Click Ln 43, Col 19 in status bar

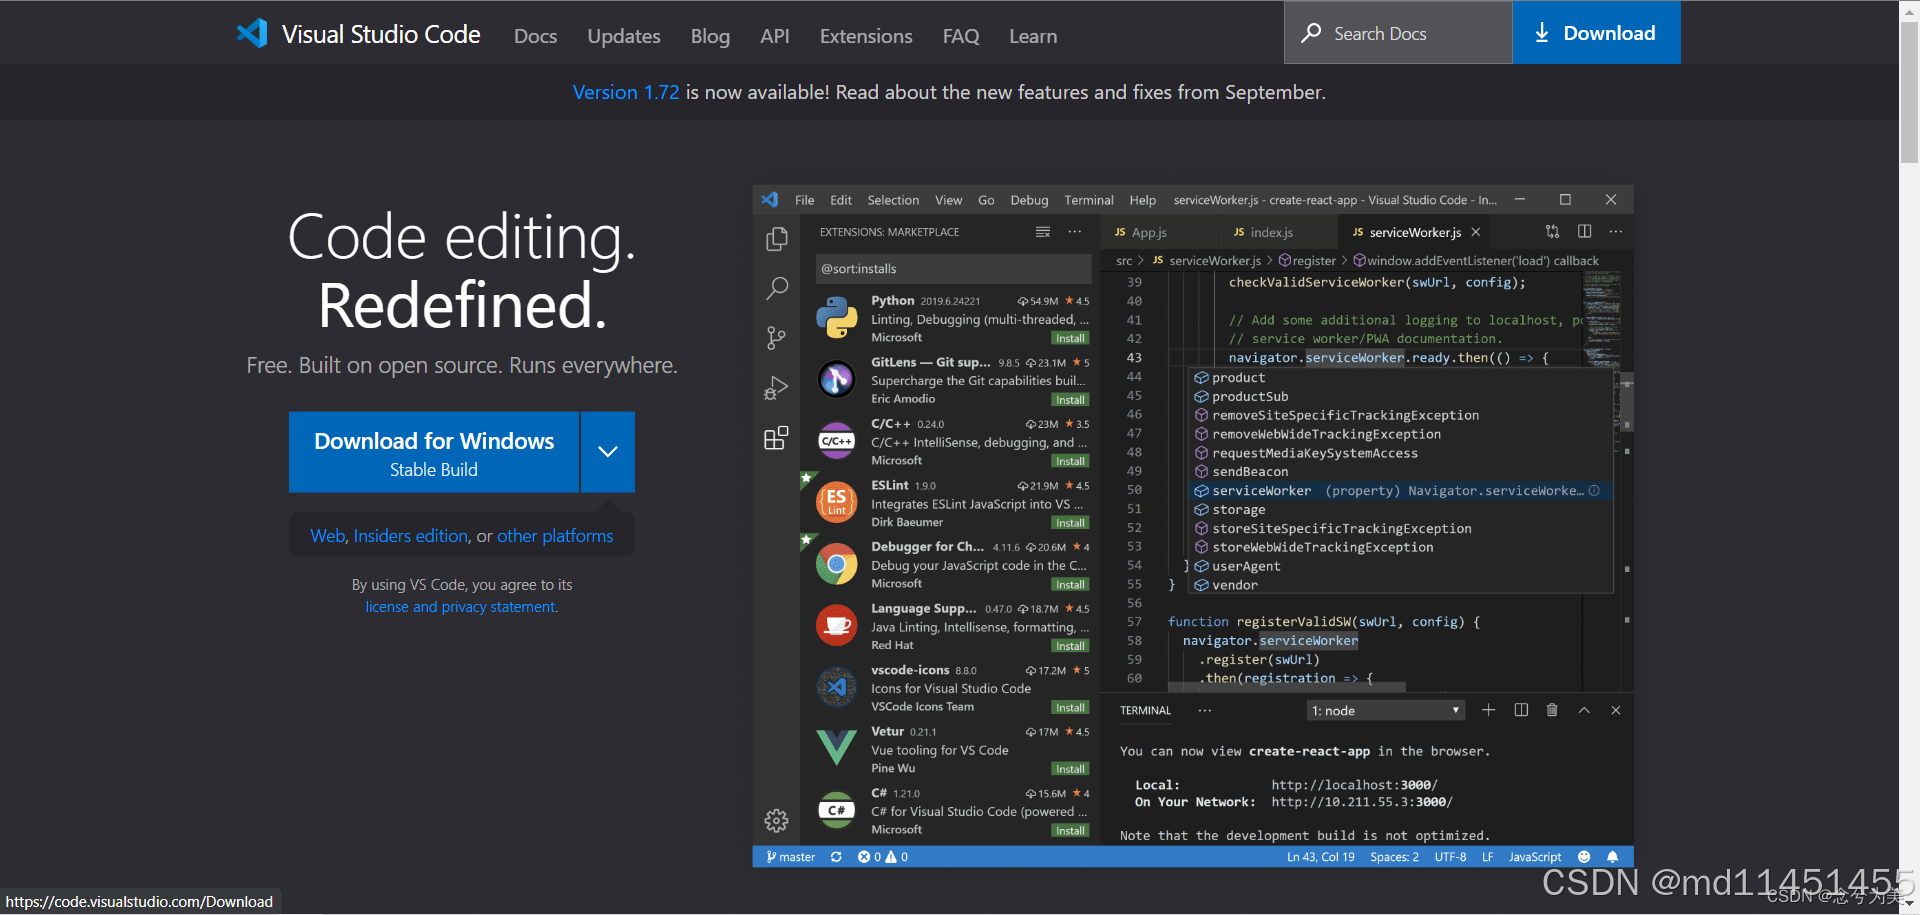click(1321, 857)
